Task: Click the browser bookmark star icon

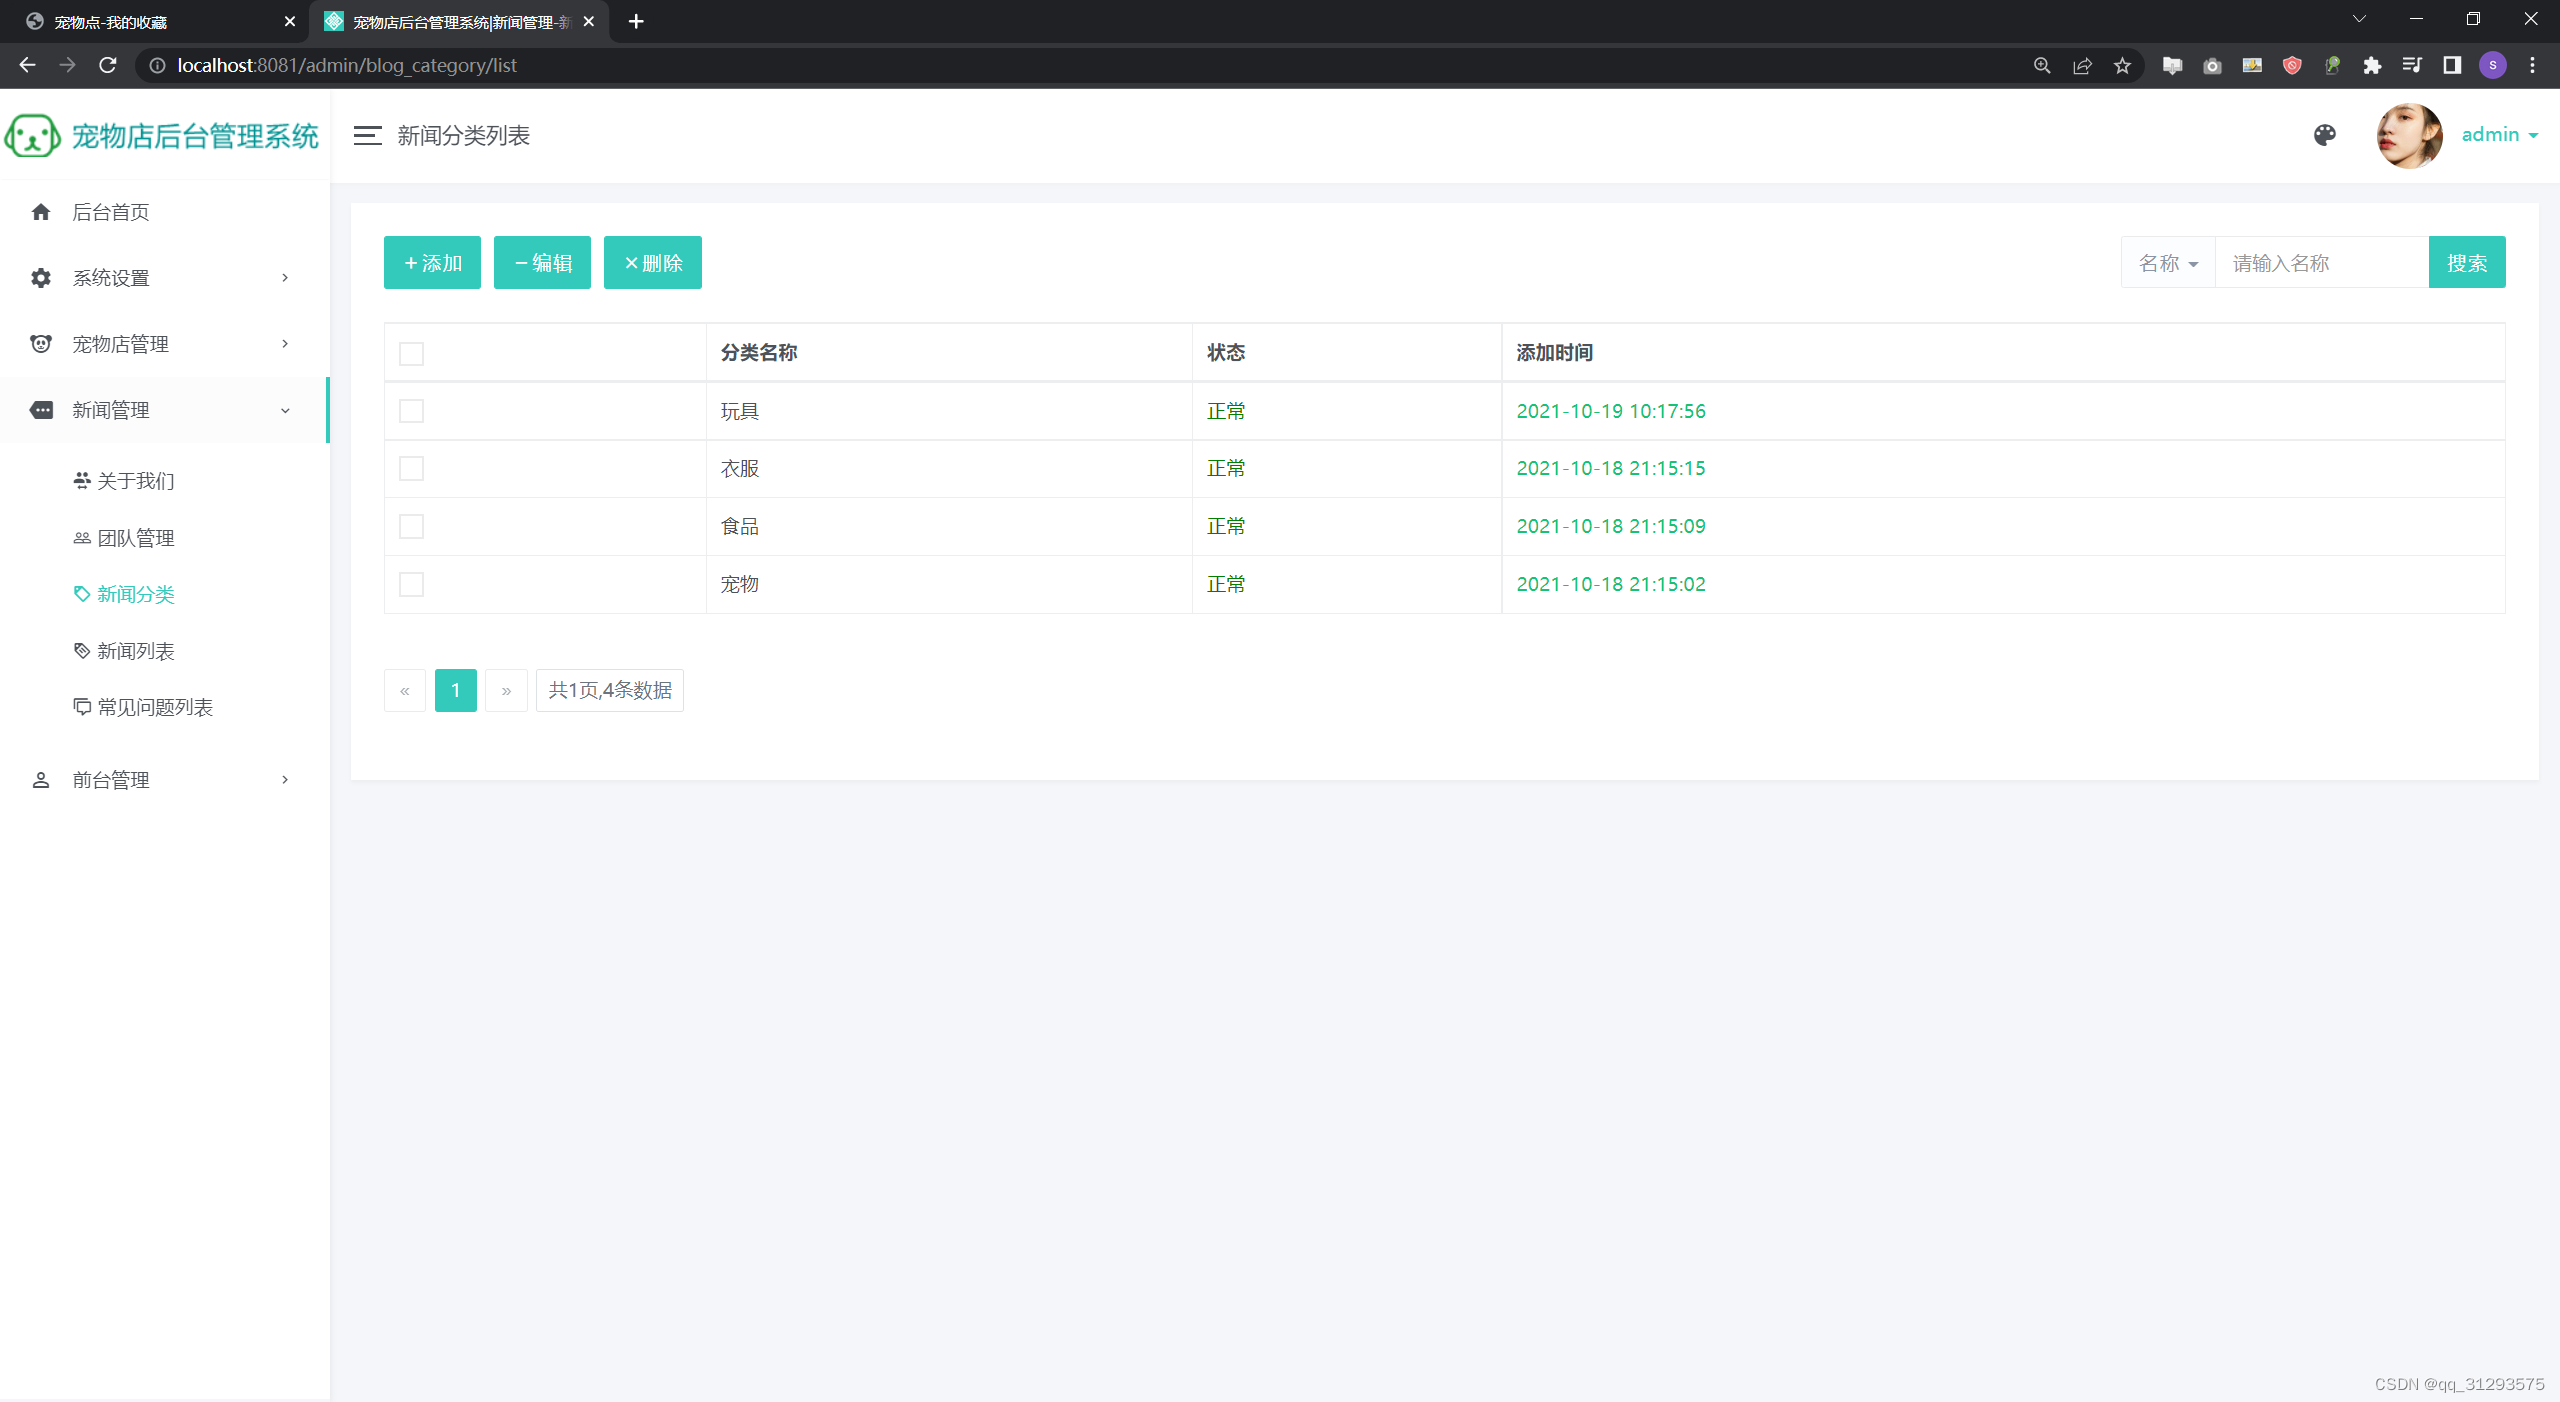Action: point(2122,66)
